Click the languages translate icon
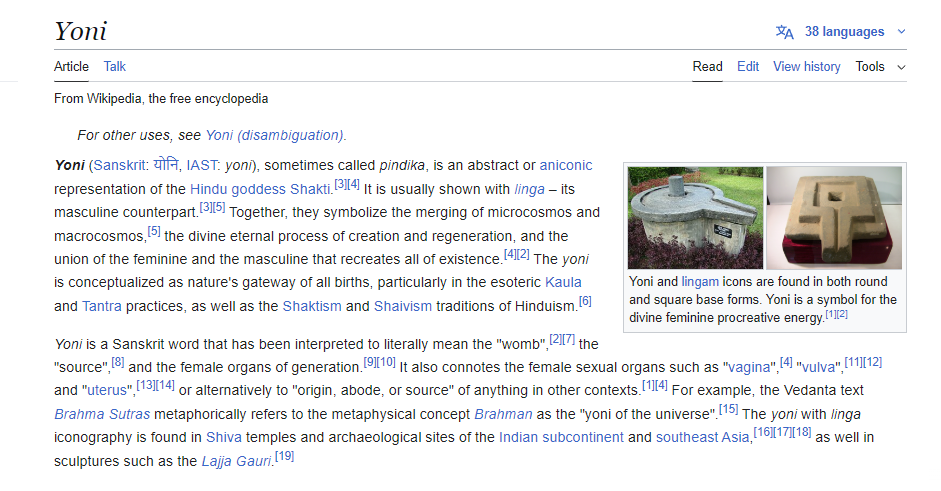This screenshot has height=491, width=941. [x=784, y=32]
